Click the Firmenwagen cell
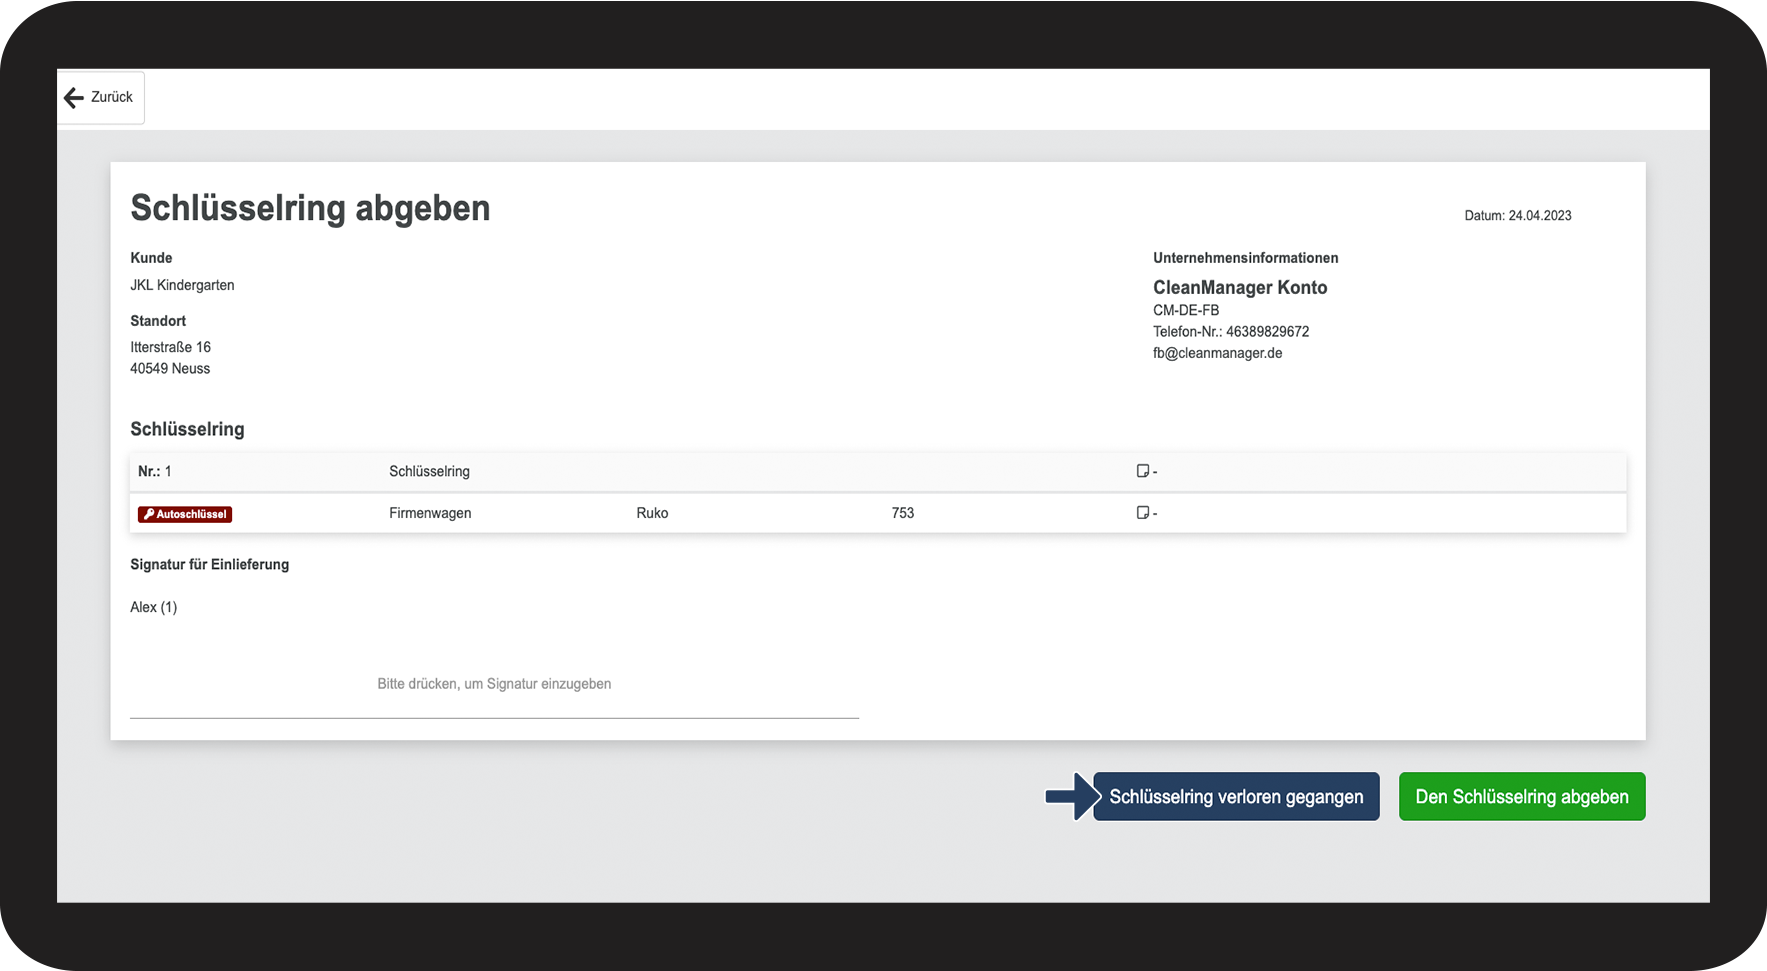Screen dimensions: 1767x971 pos(430,513)
